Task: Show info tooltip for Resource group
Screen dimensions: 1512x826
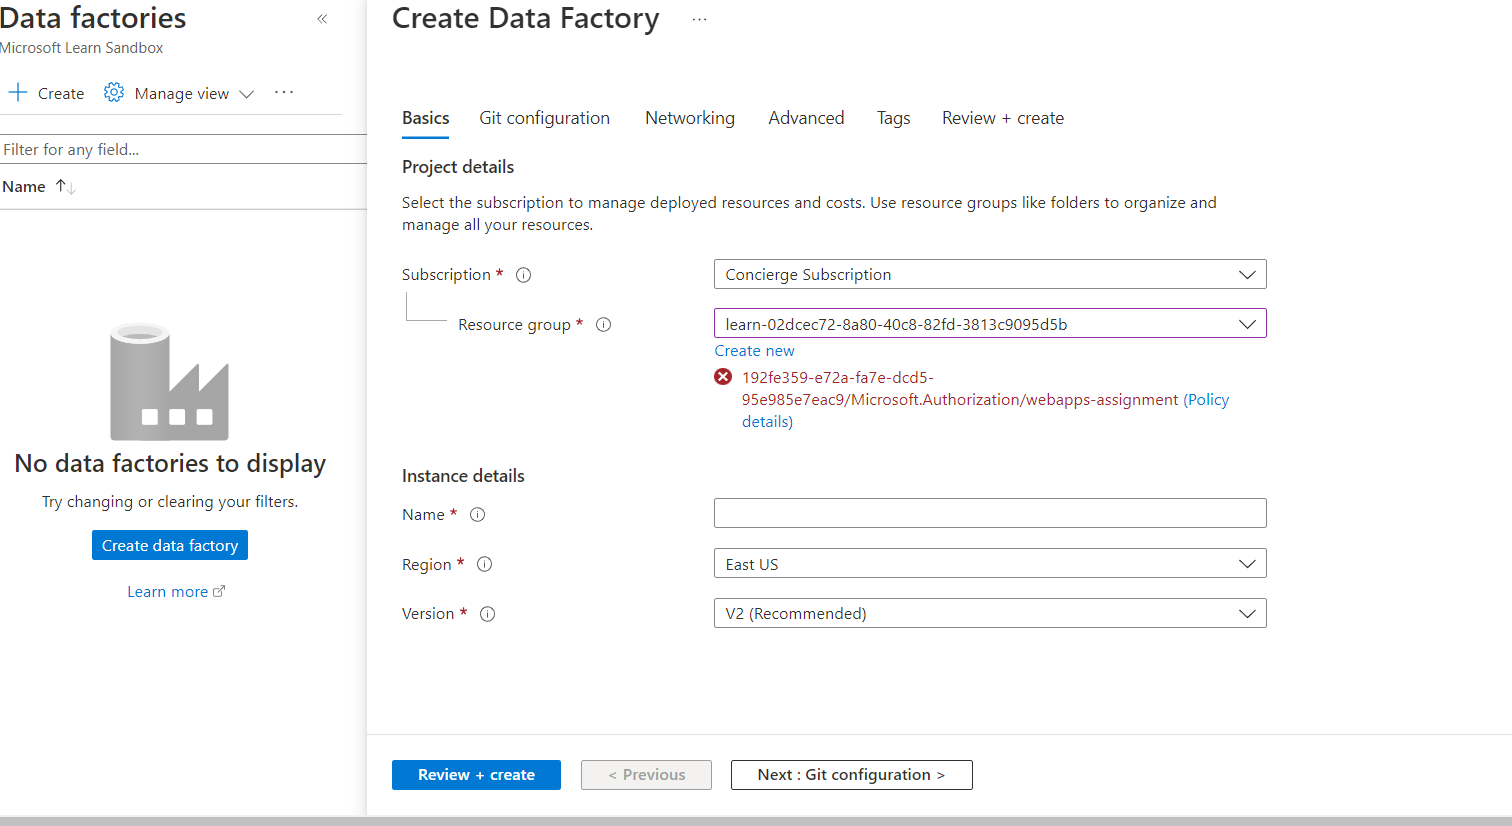Action: pos(603,325)
